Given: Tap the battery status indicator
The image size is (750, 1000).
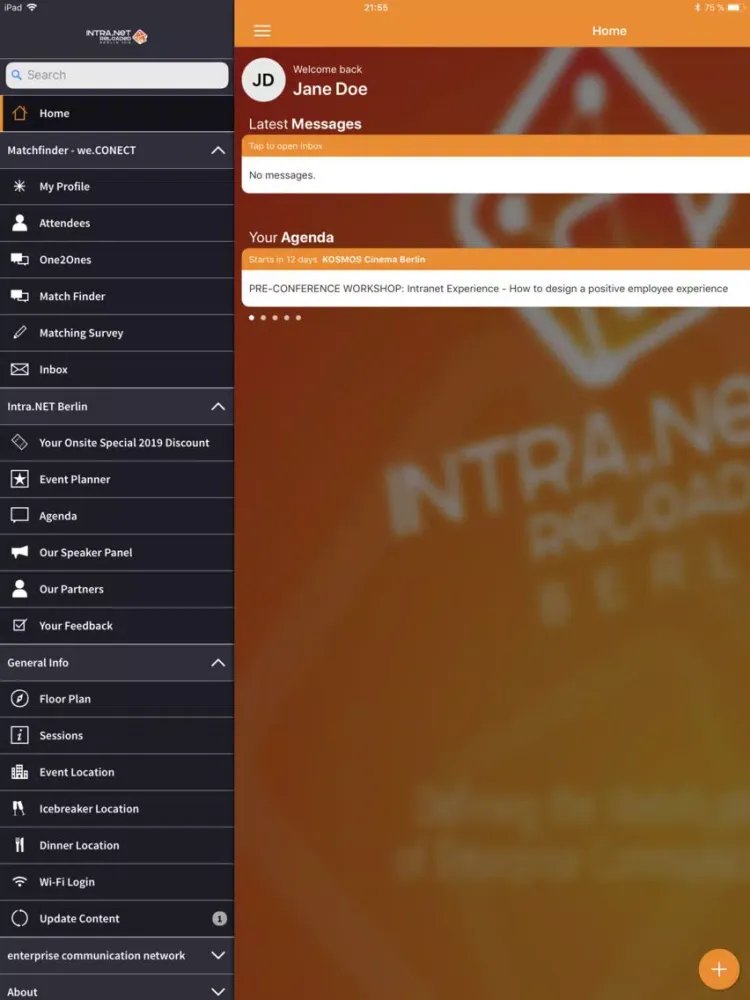Looking at the screenshot, I should [736, 8].
